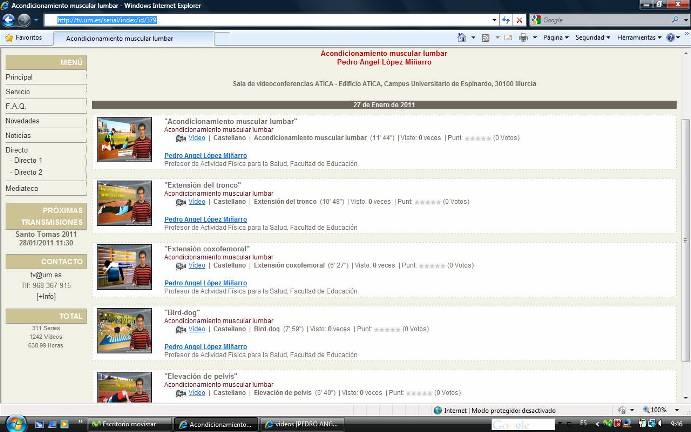This screenshot has width=691, height=432.
Task: Open Directo 1 in the sidebar
Action: click(28, 160)
